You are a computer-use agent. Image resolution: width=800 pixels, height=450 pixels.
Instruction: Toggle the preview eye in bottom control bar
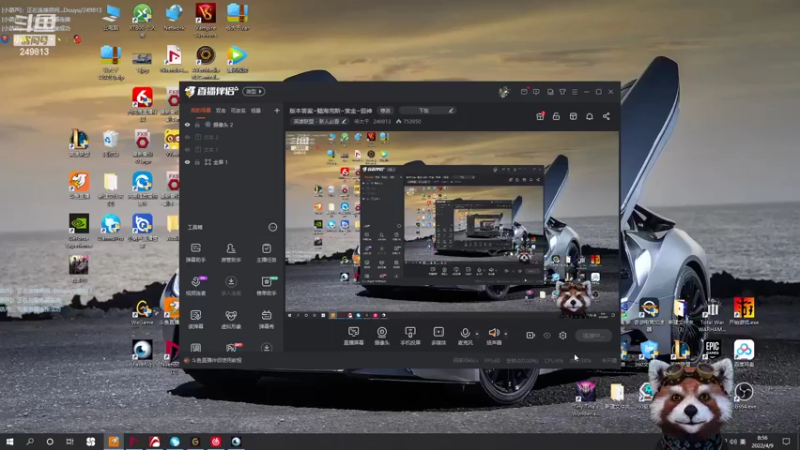[547, 335]
